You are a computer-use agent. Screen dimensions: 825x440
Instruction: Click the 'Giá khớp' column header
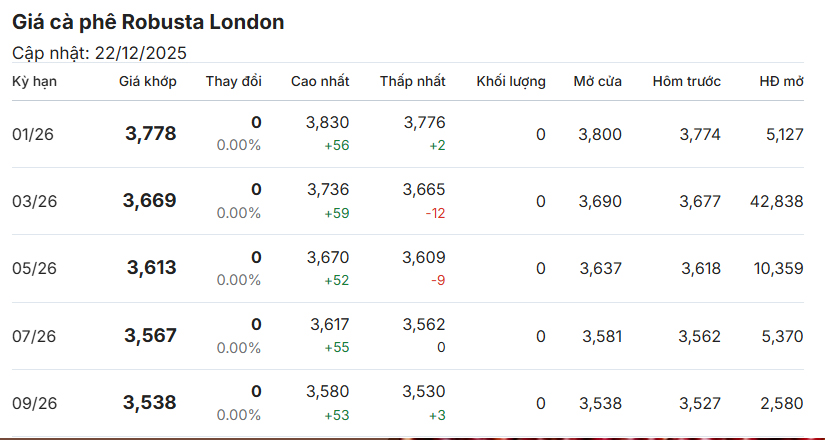pyautogui.click(x=147, y=81)
